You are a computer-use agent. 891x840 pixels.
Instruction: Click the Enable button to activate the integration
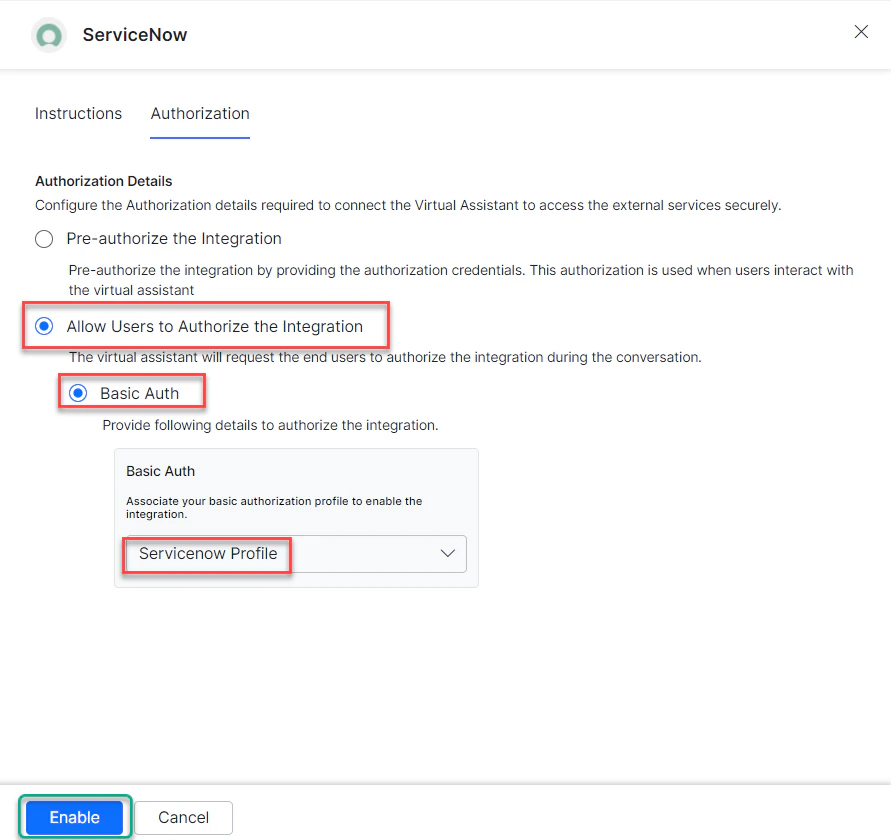(x=74, y=817)
